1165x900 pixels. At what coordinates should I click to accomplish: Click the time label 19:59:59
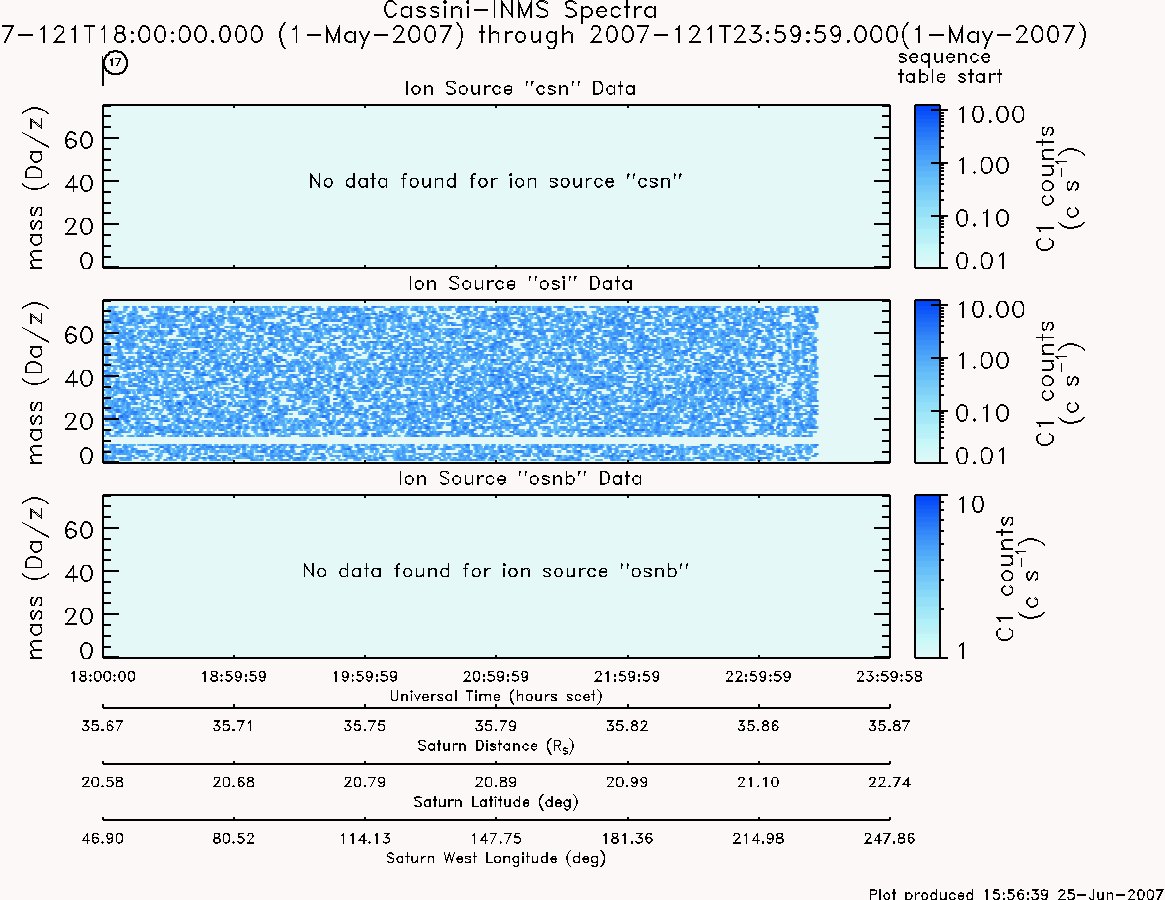click(x=365, y=676)
